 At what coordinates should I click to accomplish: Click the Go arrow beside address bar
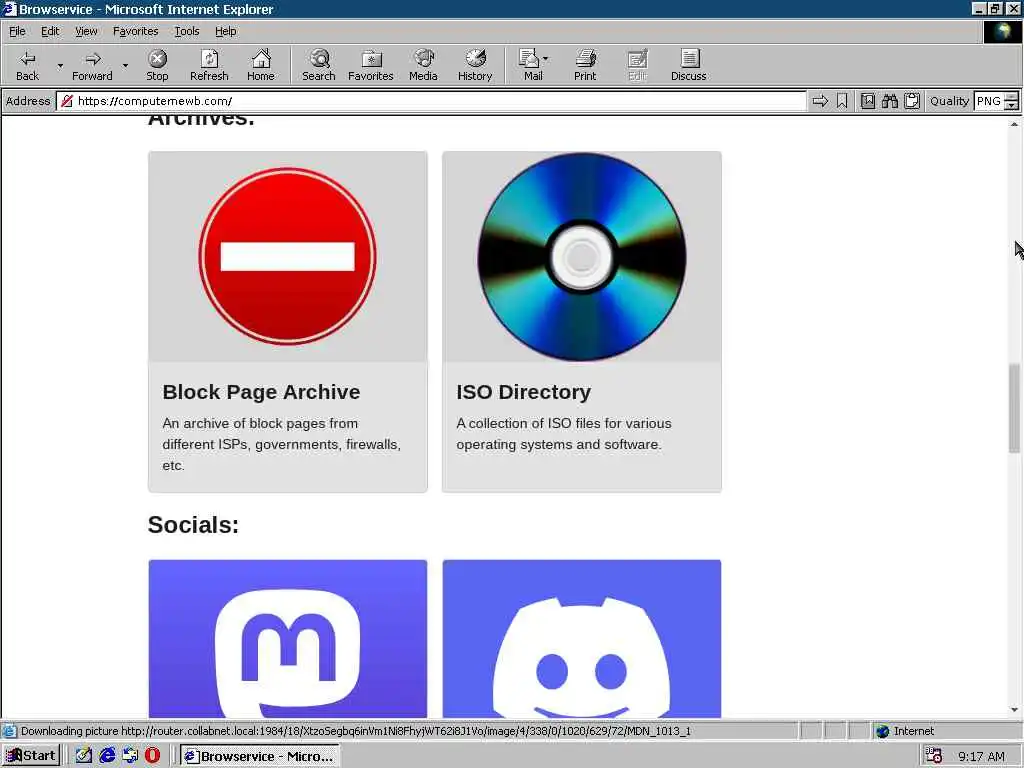point(820,101)
